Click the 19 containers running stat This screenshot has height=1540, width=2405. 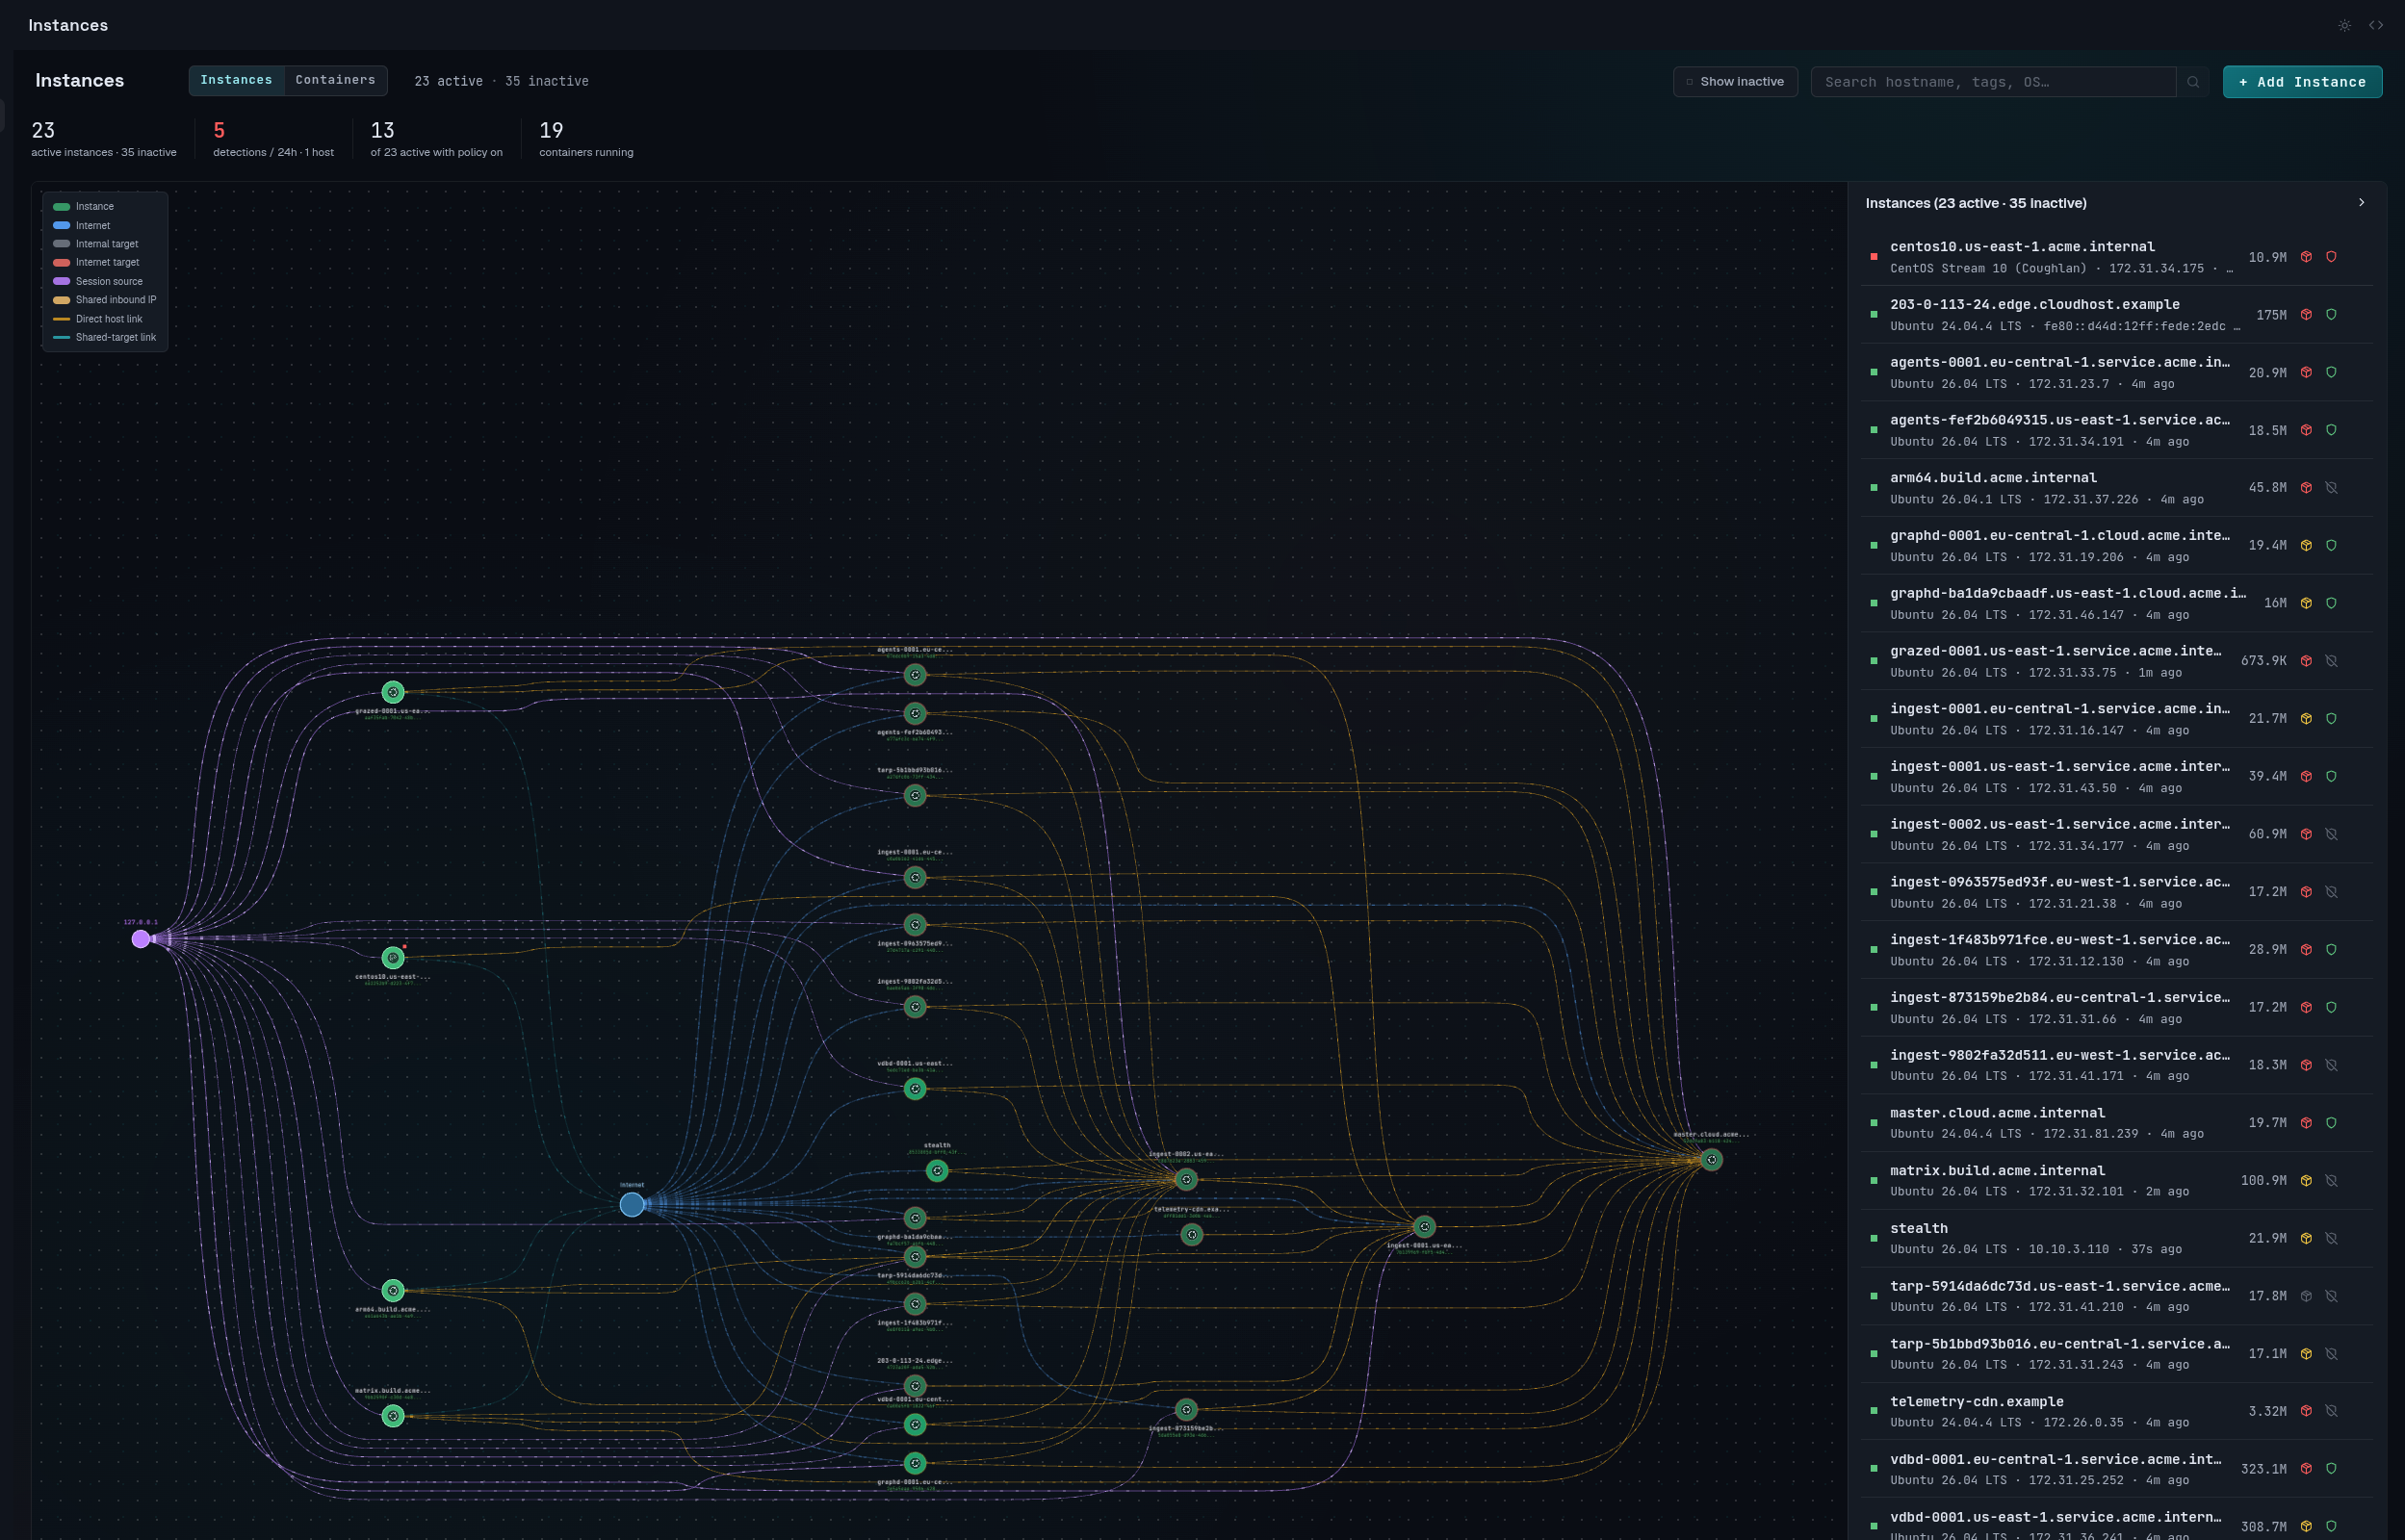pyautogui.click(x=586, y=139)
